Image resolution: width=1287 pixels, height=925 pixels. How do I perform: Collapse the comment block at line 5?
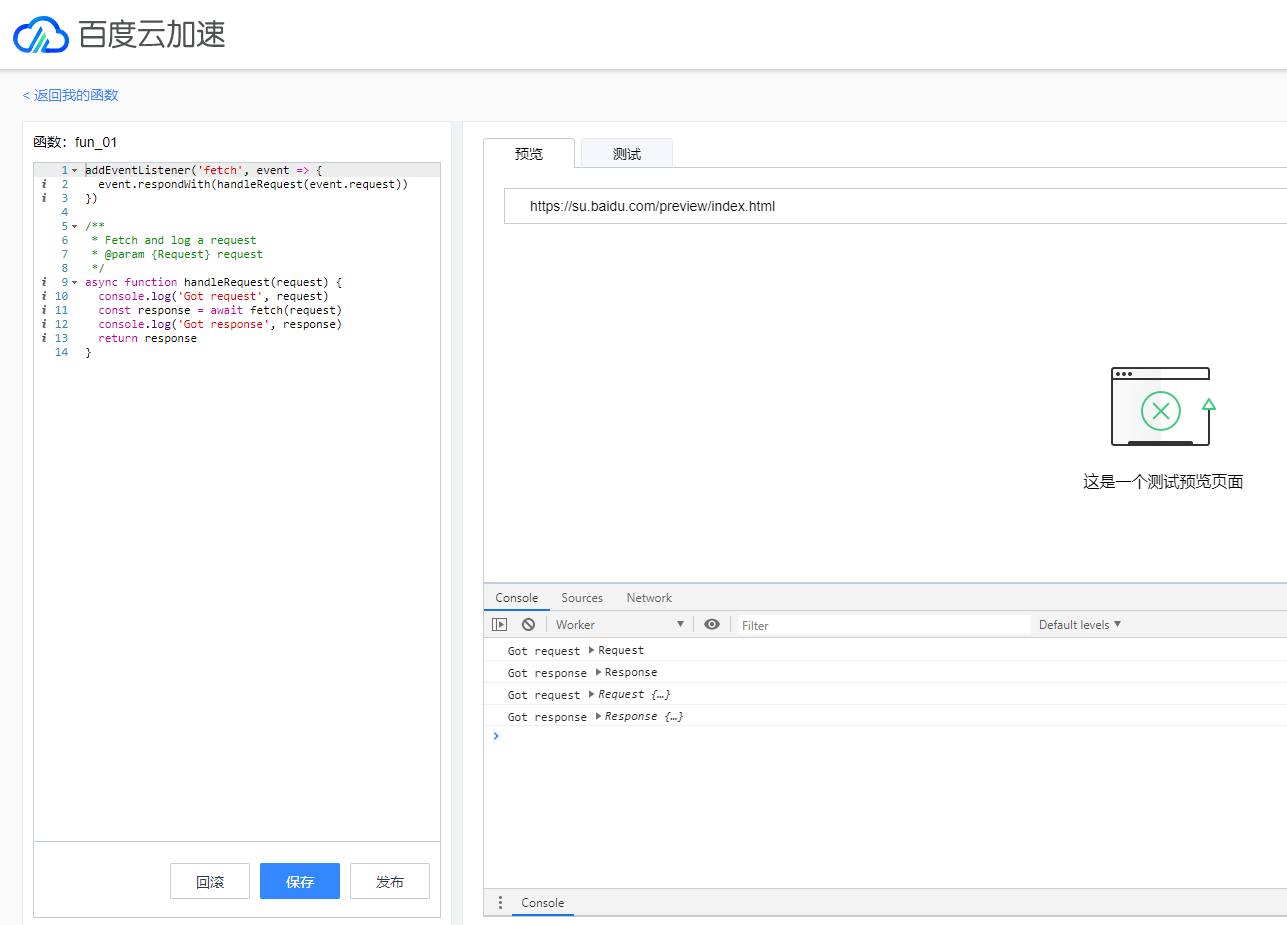75,227
